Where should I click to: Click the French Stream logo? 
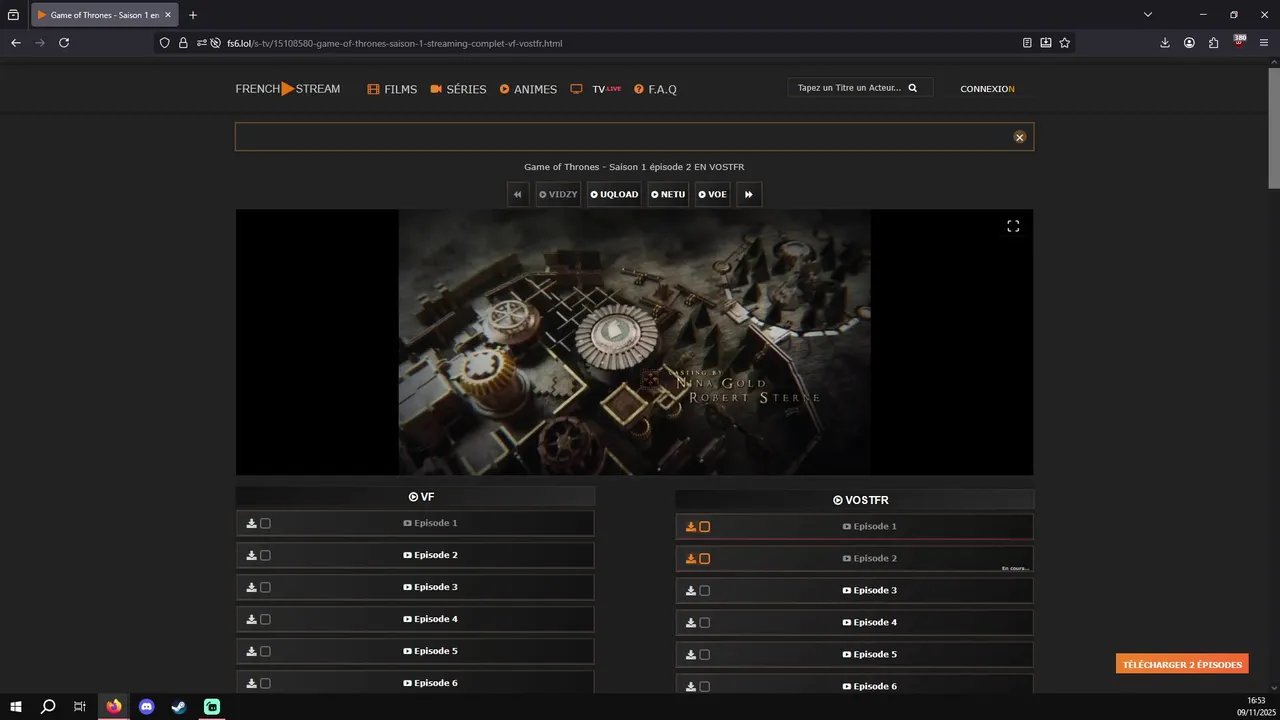288,89
